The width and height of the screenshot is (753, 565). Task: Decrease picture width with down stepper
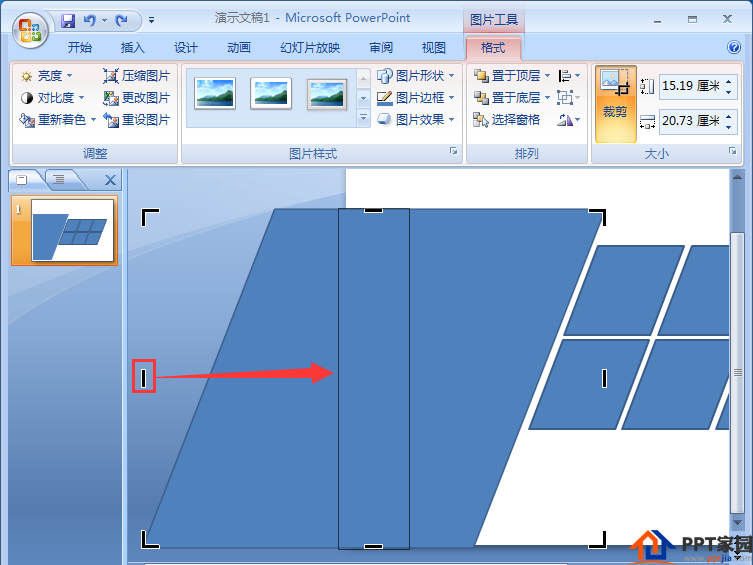[729, 127]
